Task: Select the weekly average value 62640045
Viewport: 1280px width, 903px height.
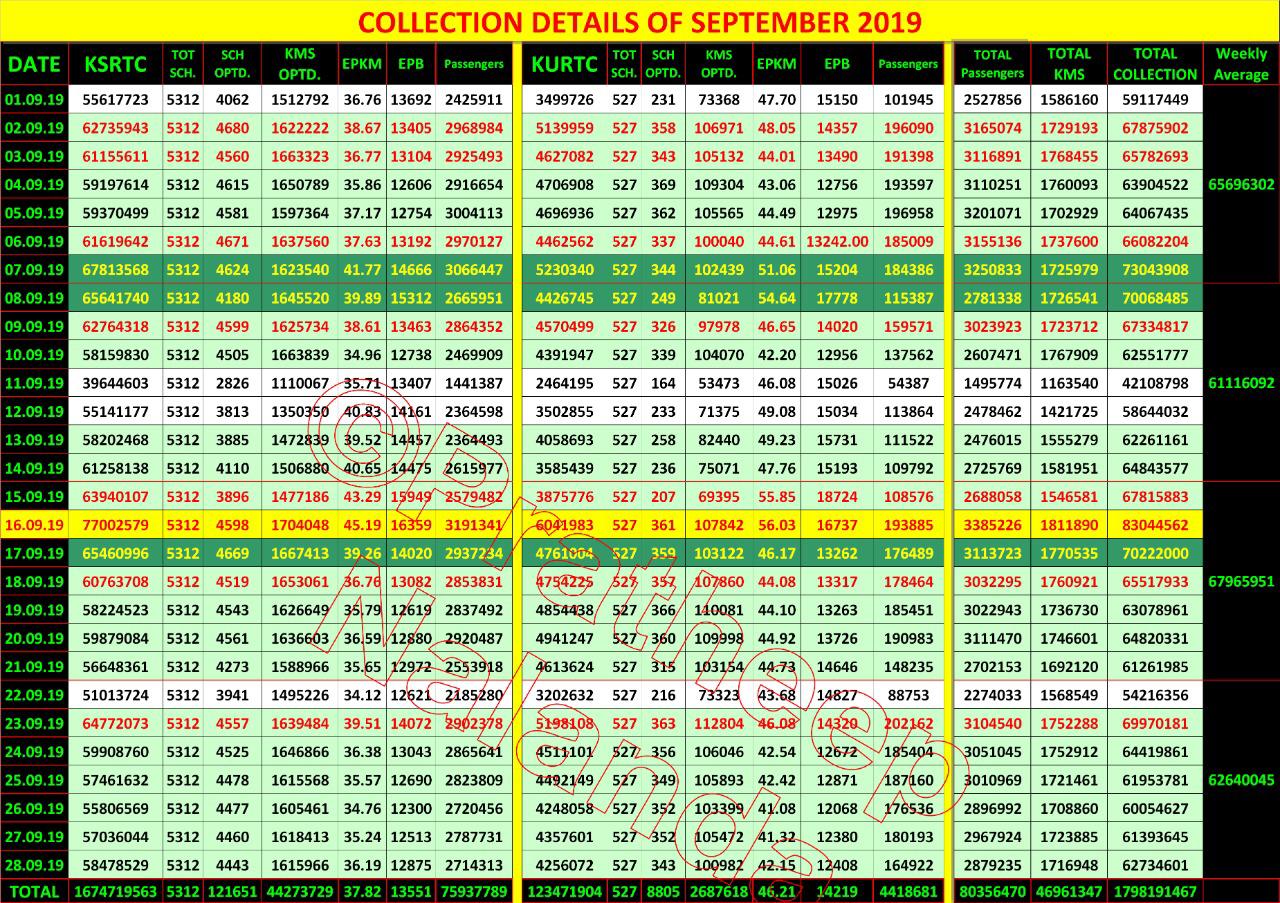Action: pos(1241,780)
